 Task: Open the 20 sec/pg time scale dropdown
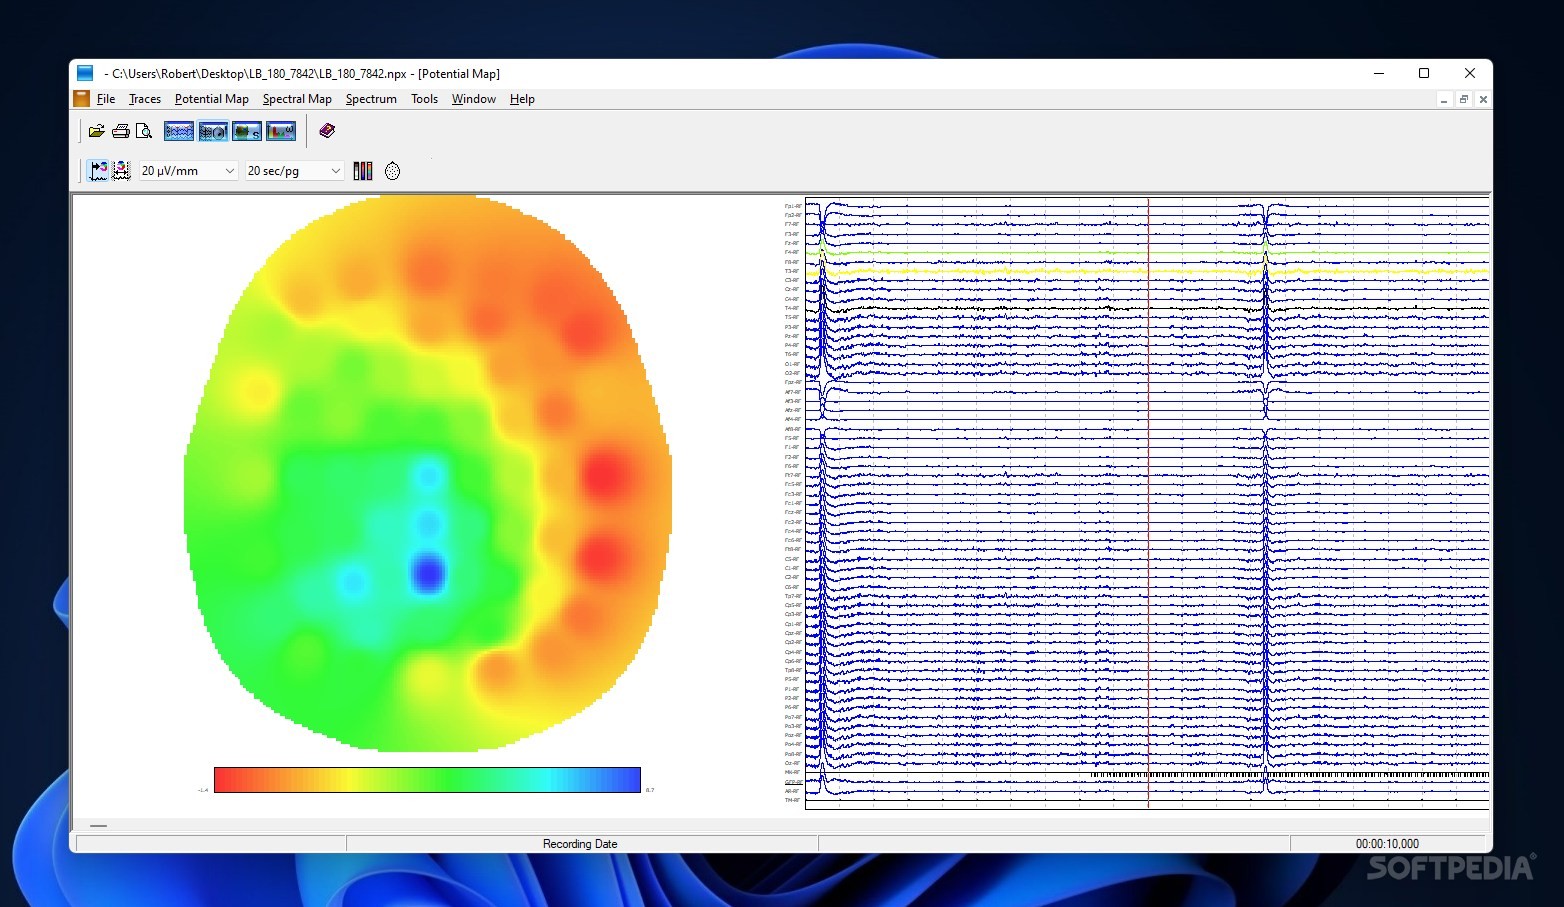coord(294,171)
